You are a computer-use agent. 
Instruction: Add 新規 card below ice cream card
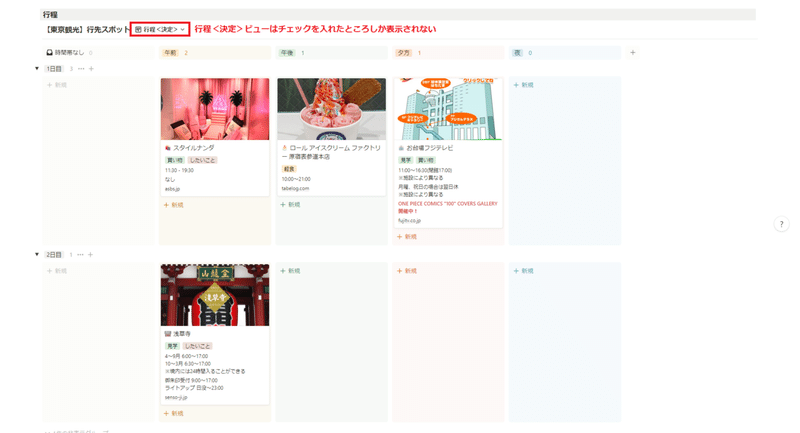click(x=290, y=205)
